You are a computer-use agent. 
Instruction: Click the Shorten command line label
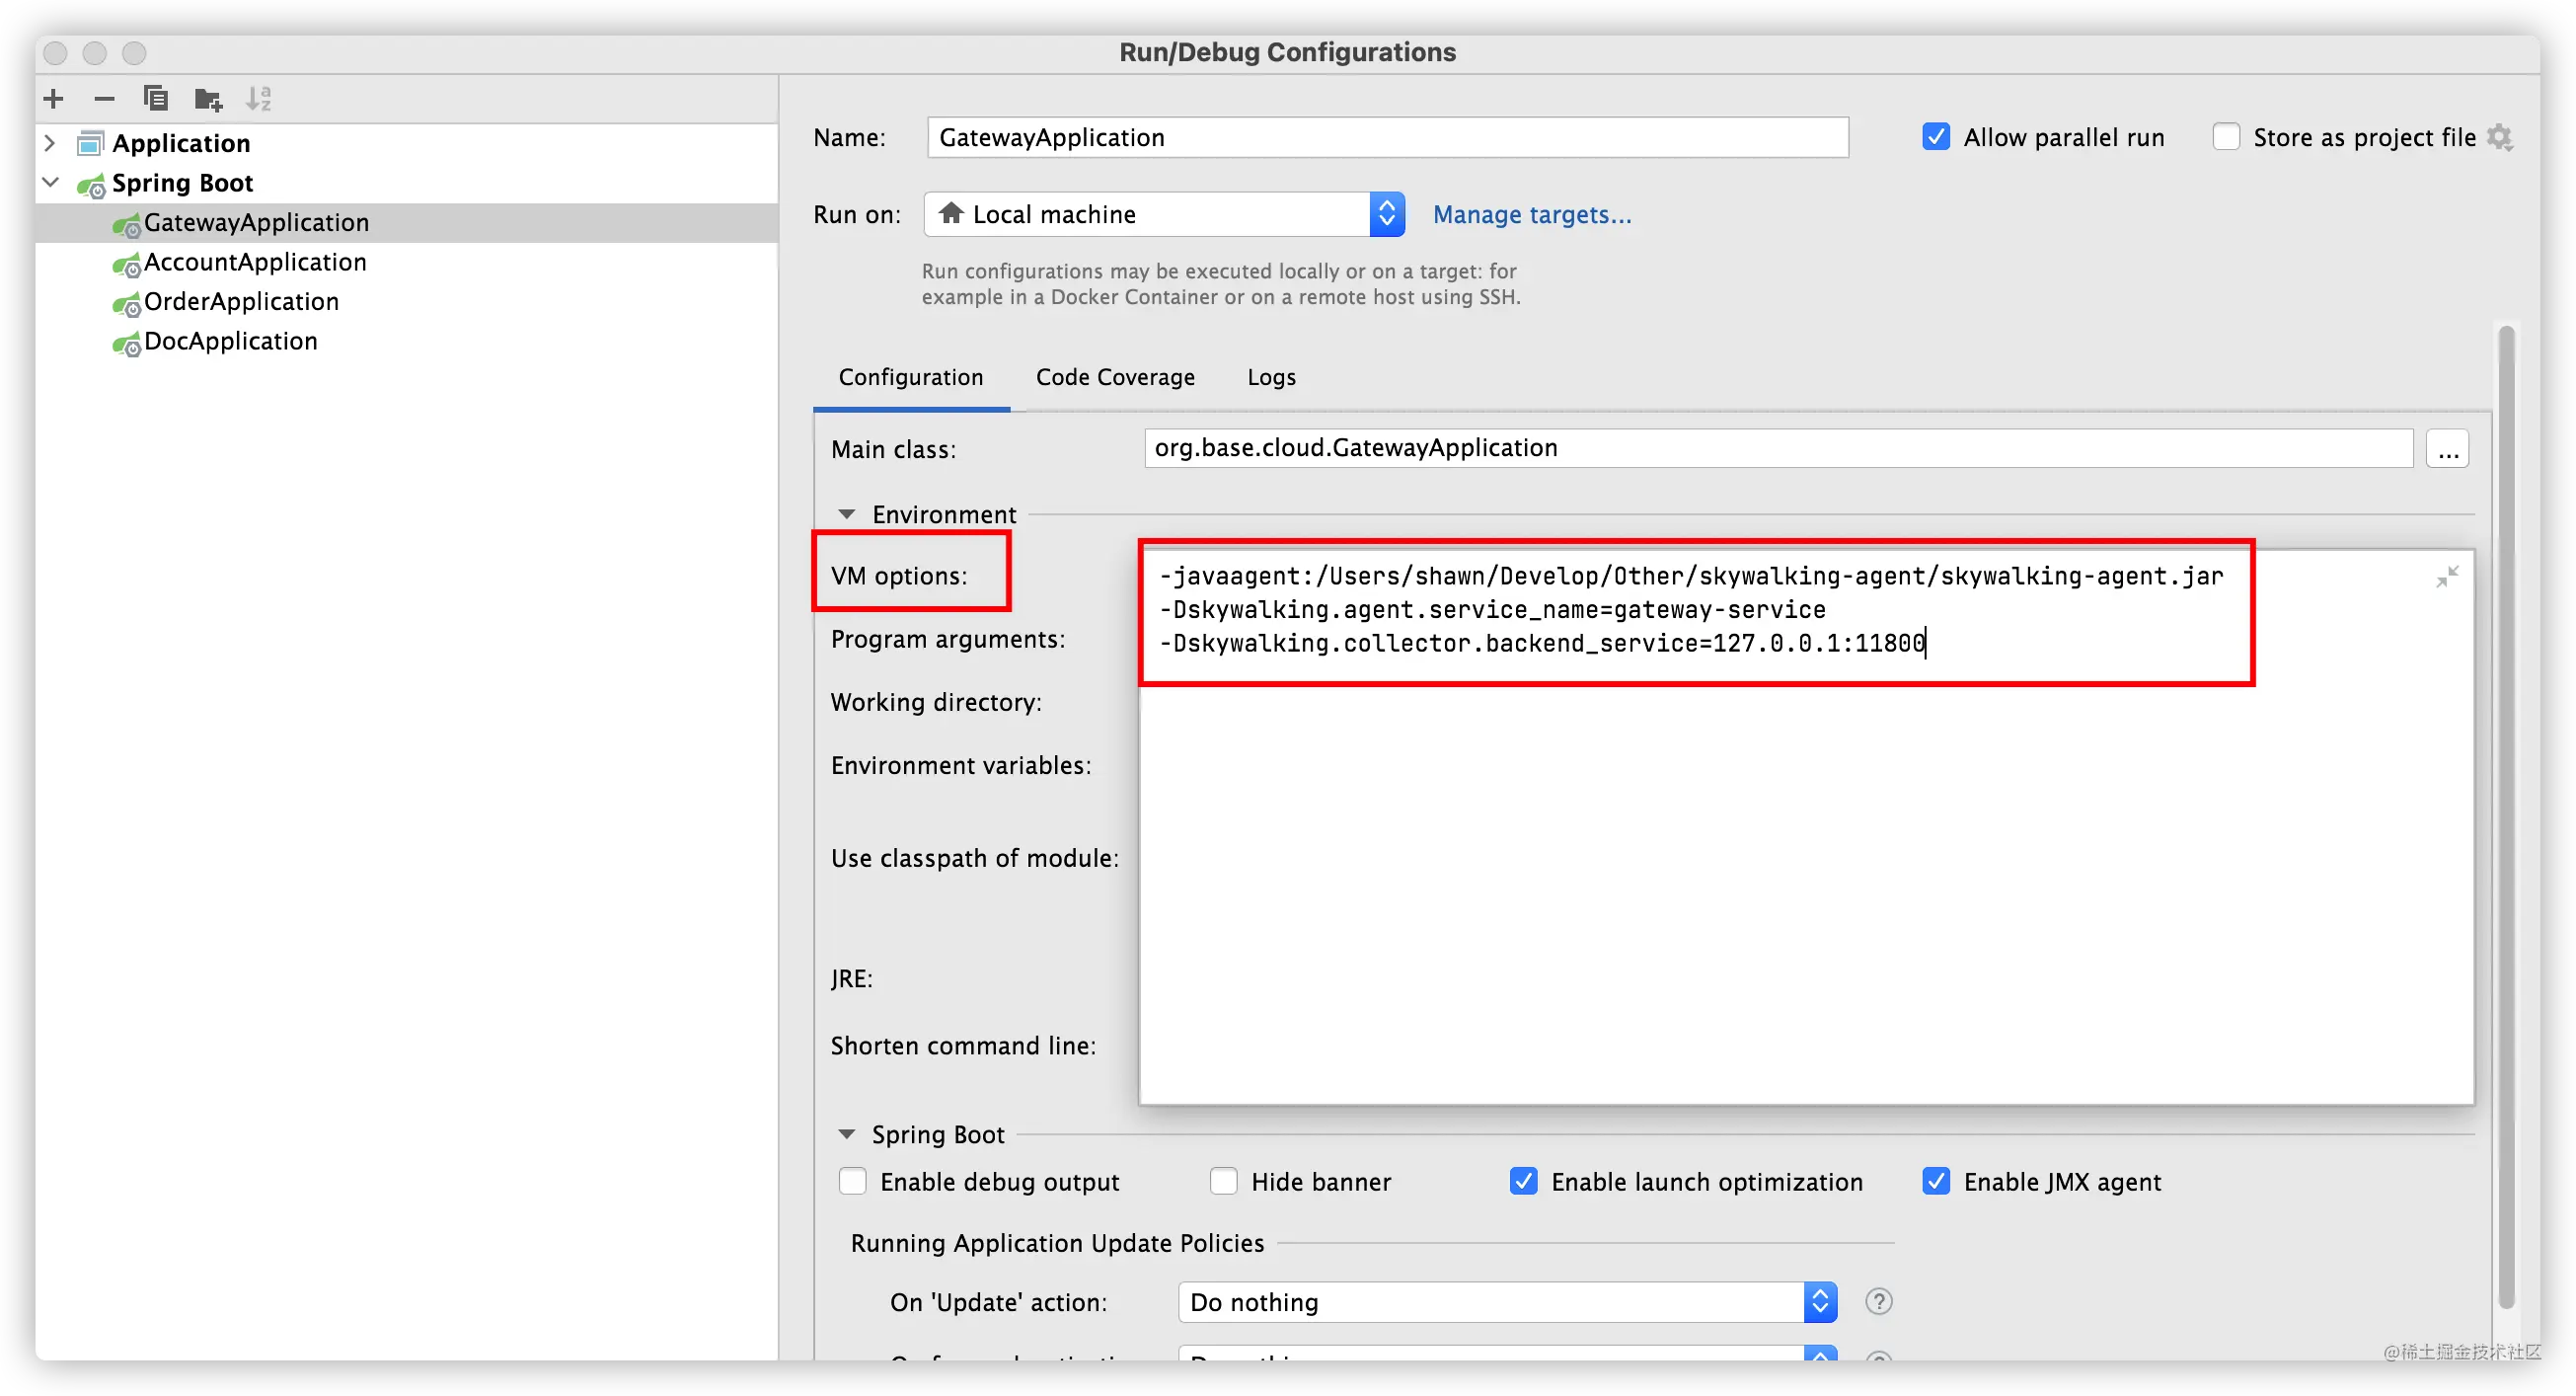point(963,1046)
